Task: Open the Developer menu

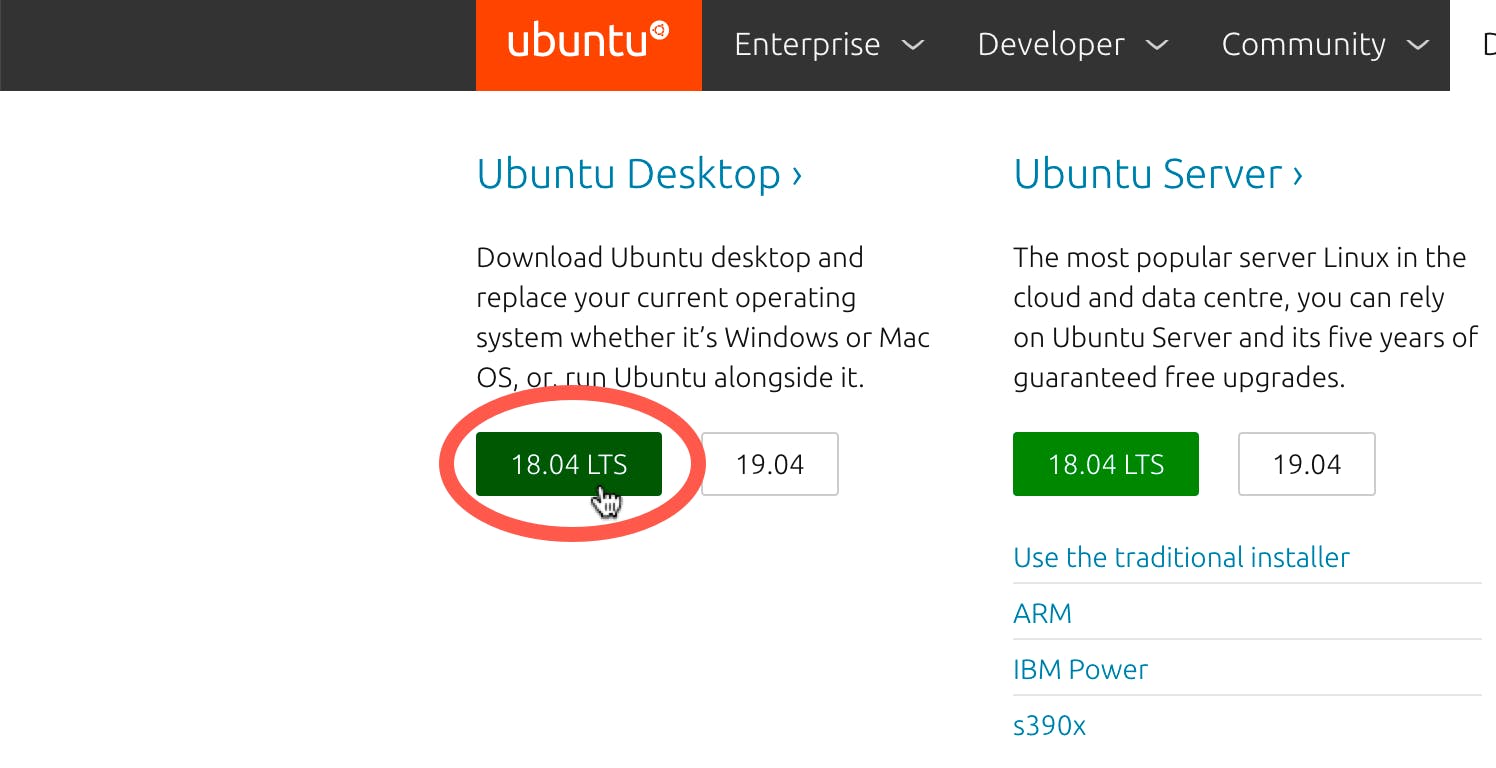Action: (x=1051, y=45)
